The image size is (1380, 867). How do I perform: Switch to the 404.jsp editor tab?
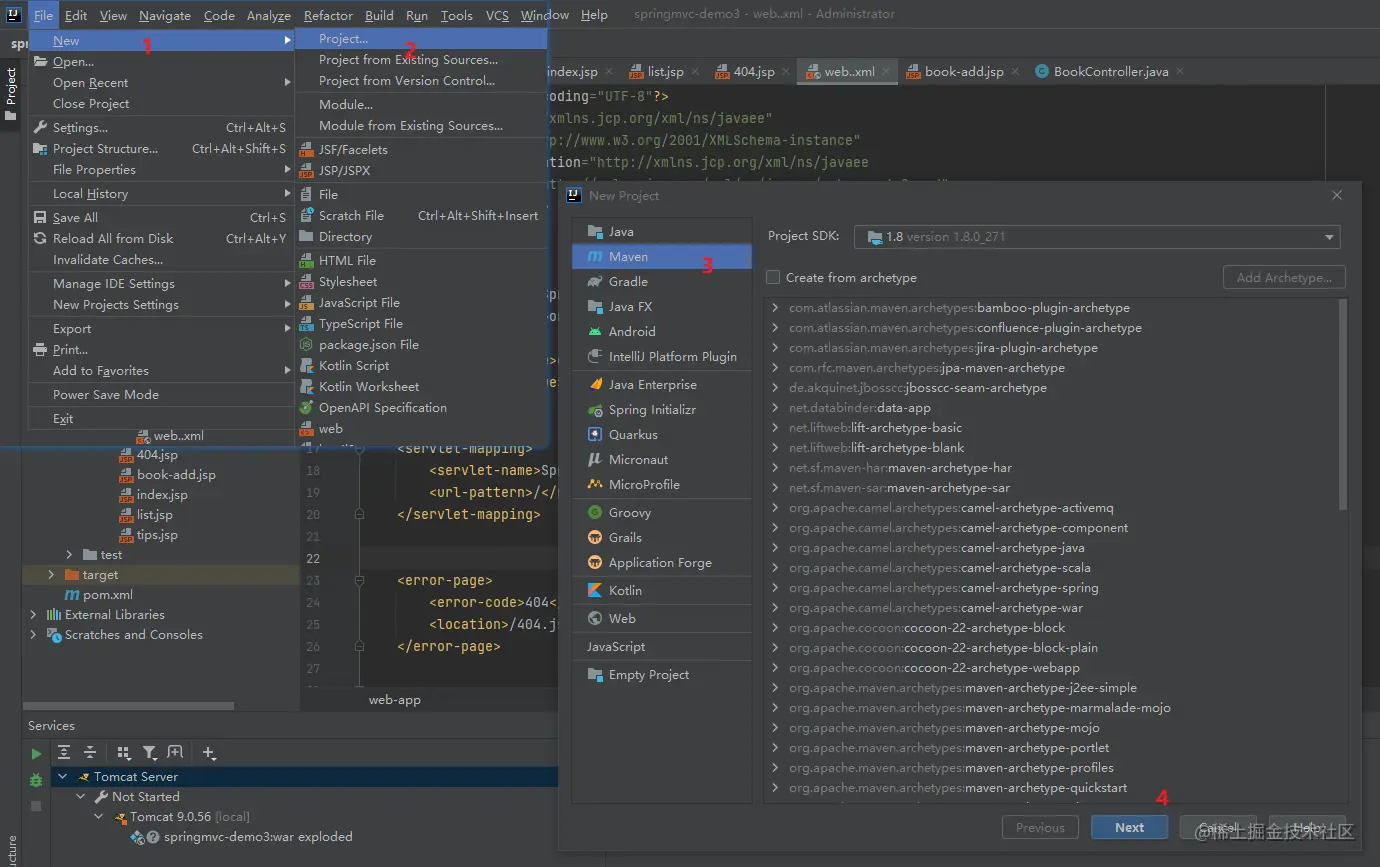(x=754, y=72)
